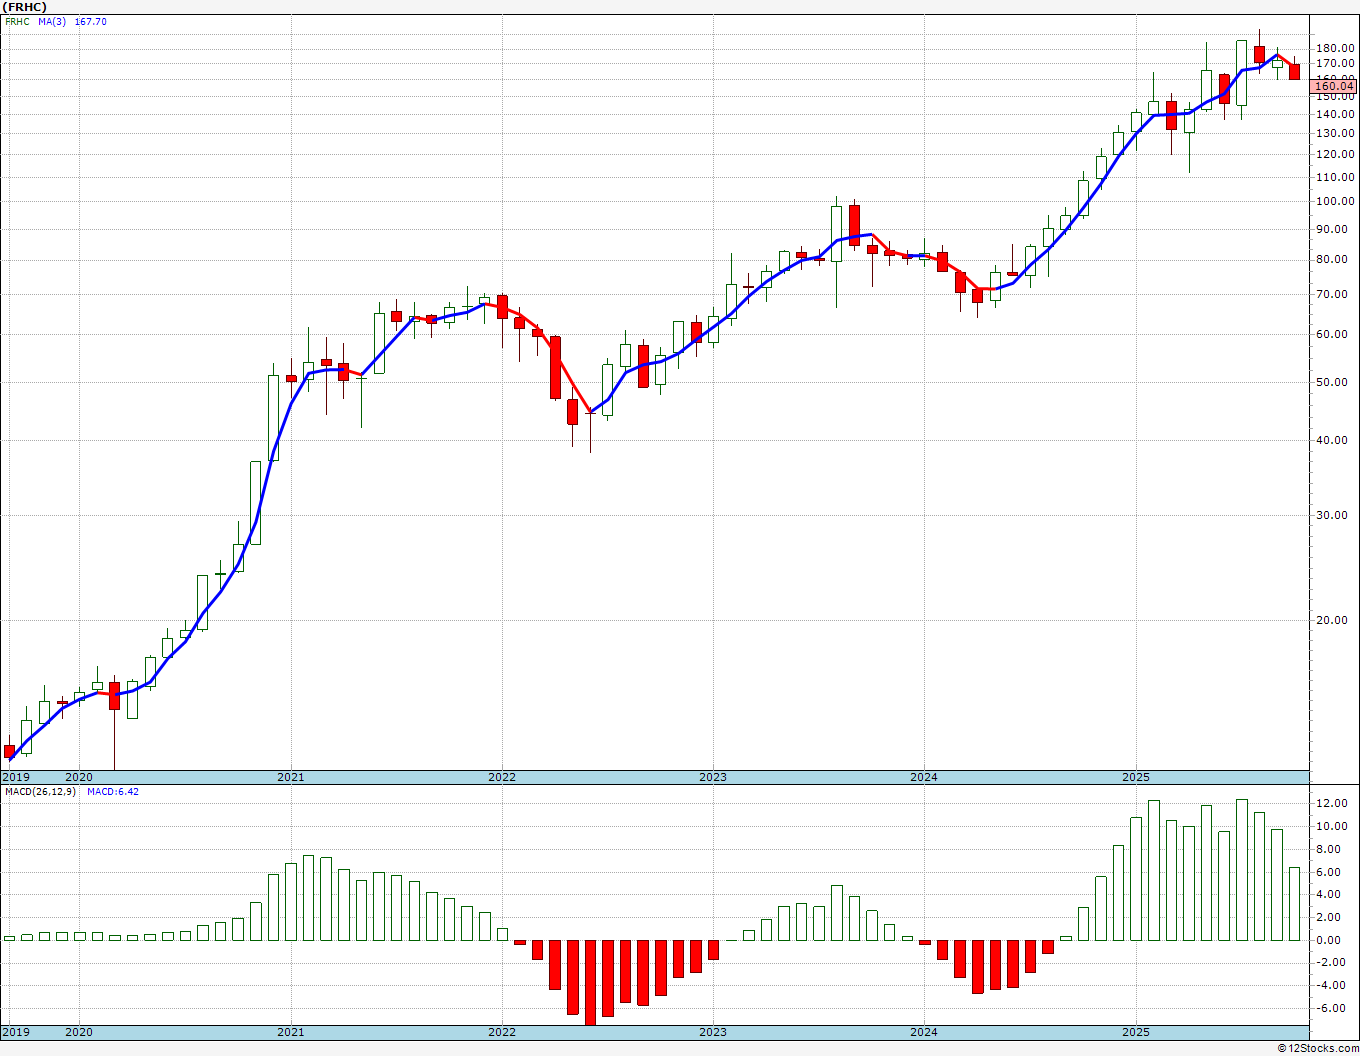Viewport: 1360px width, 1056px height.
Task: Click the 110.00 price axis label
Action: (1336, 177)
